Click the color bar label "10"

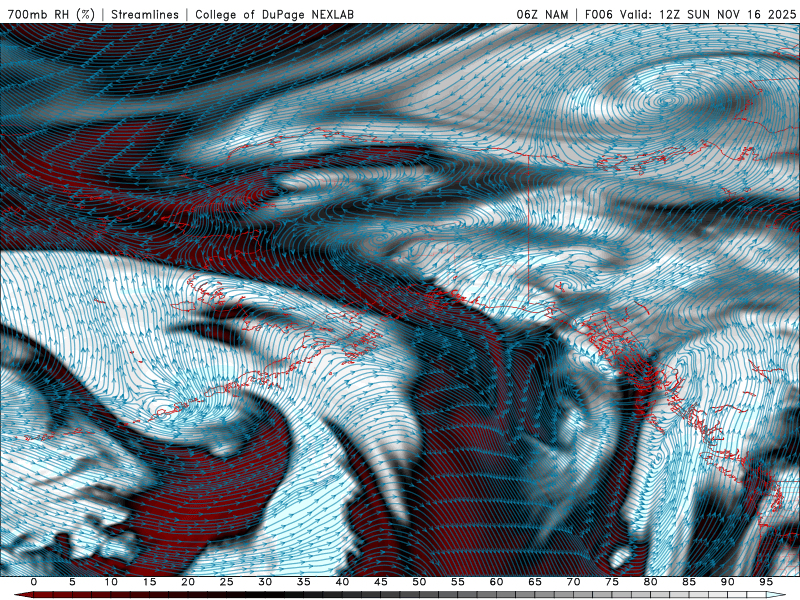click(111, 582)
